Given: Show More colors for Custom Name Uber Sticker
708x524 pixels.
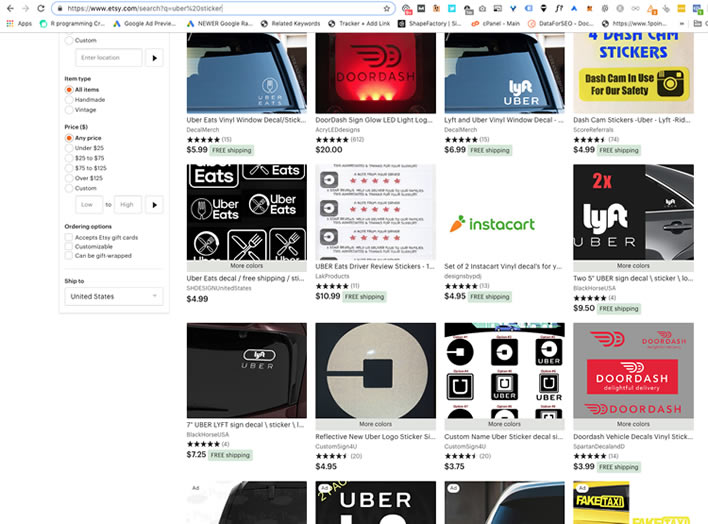Looking at the screenshot, I should (x=504, y=424).
